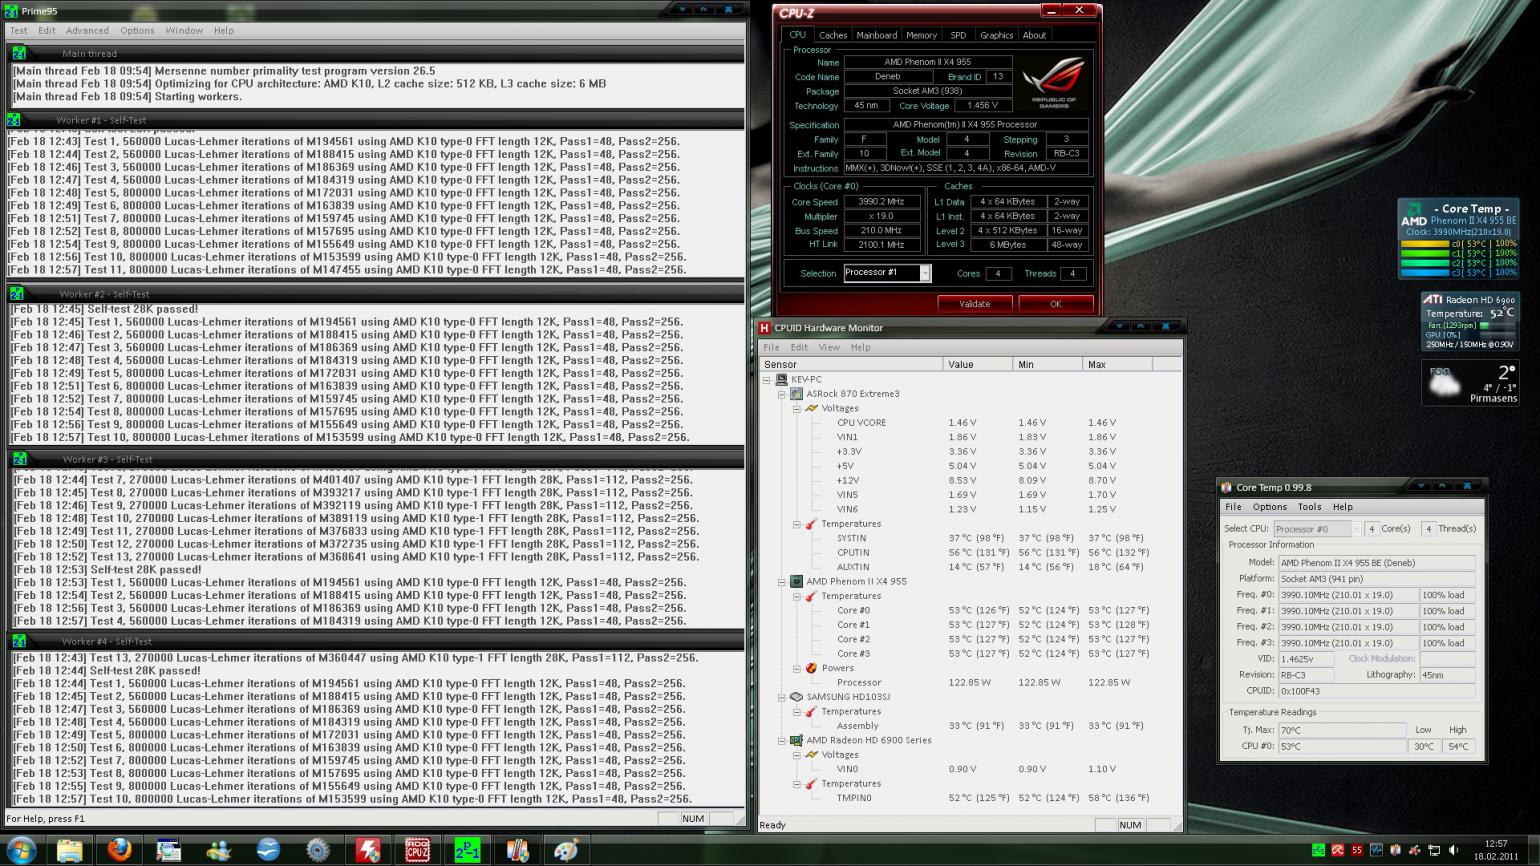This screenshot has height=866, width=1540.
Task: Click the KEV-PC computer icon in HWMonitor
Action: click(x=782, y=380)
